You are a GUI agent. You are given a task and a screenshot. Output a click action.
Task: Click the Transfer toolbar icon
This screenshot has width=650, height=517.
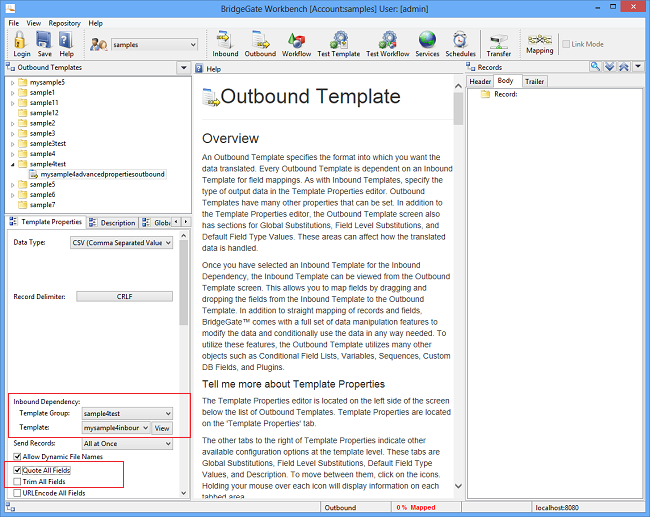(x=499, y=41)
